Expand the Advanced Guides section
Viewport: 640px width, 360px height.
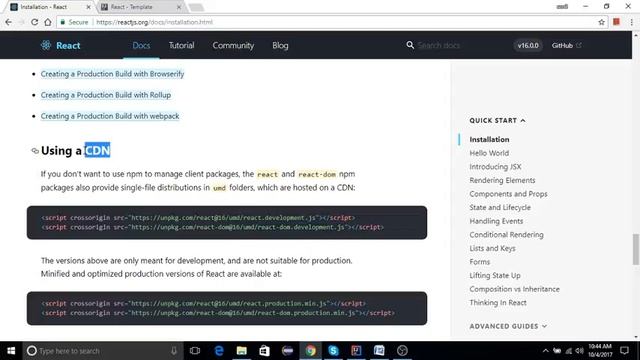pos(508,326)
